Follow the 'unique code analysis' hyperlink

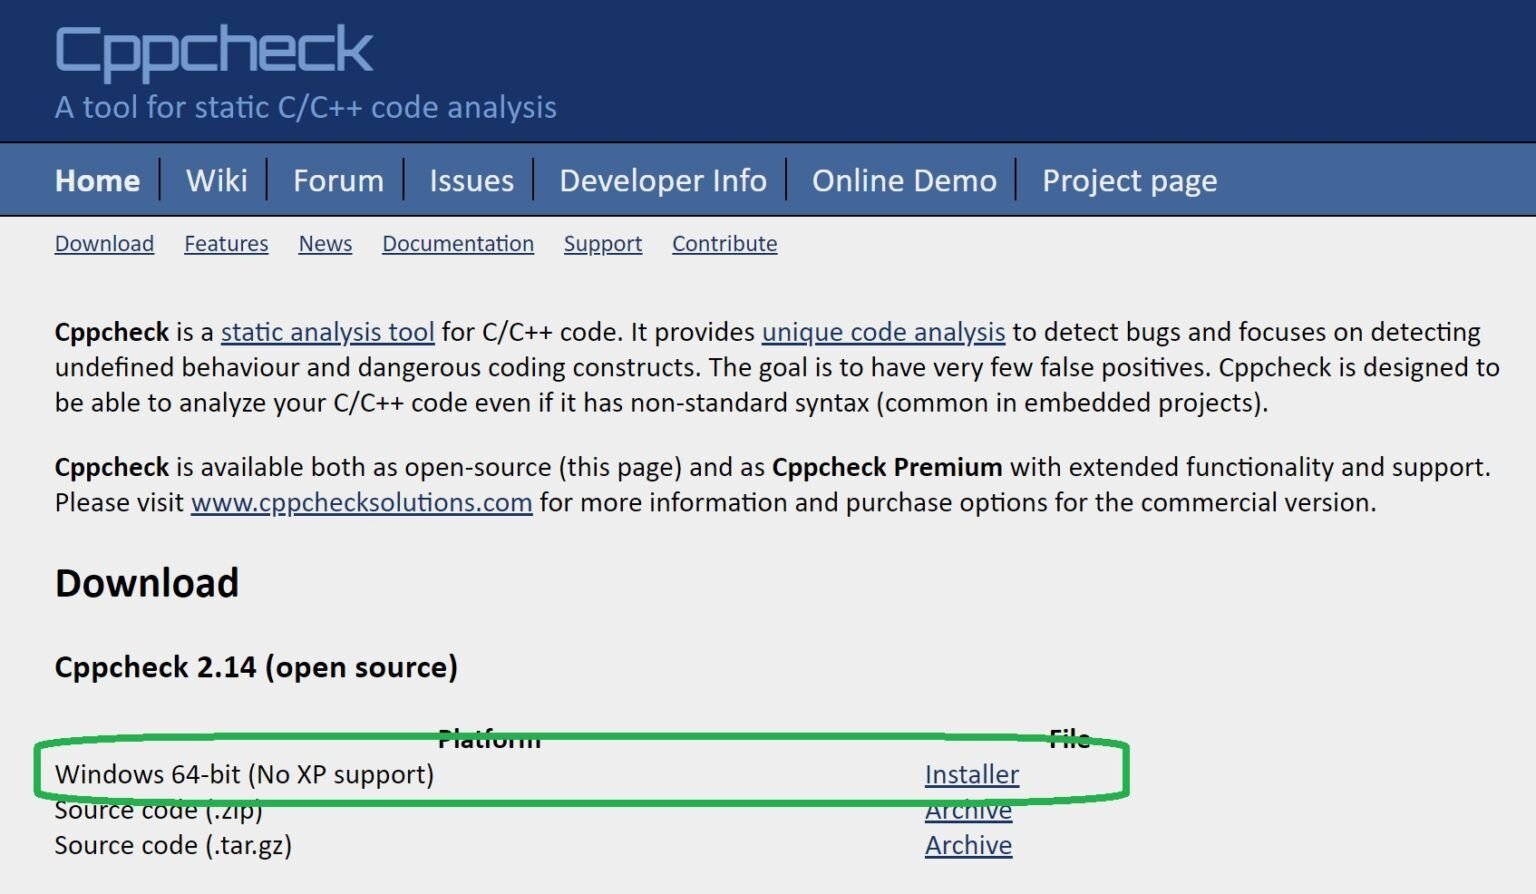coord(883,332)
